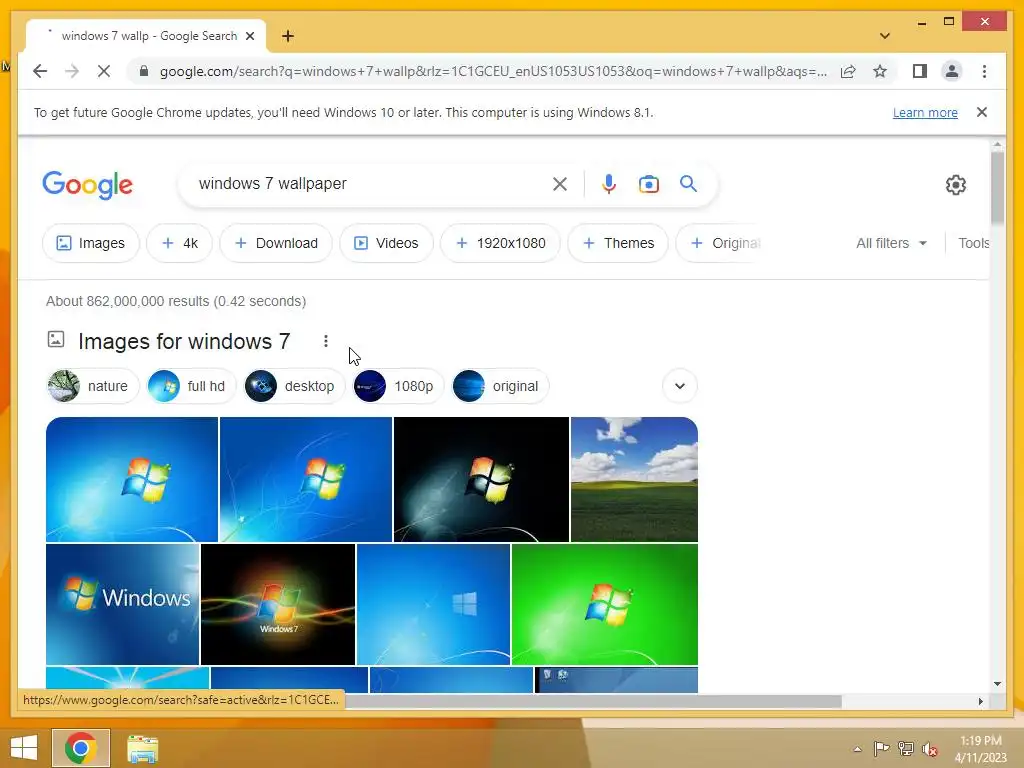Image resolution: width=1024 pixels, height=768 pixels.
Task: Open the Tools options
Action: [973, 243]
